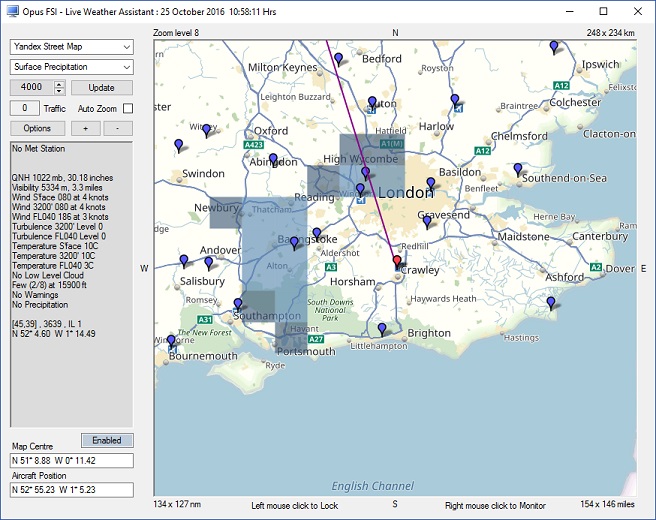Click the Opus FSI application icon in title bar
Screen dimensions: 656x520
pos(13,11)
